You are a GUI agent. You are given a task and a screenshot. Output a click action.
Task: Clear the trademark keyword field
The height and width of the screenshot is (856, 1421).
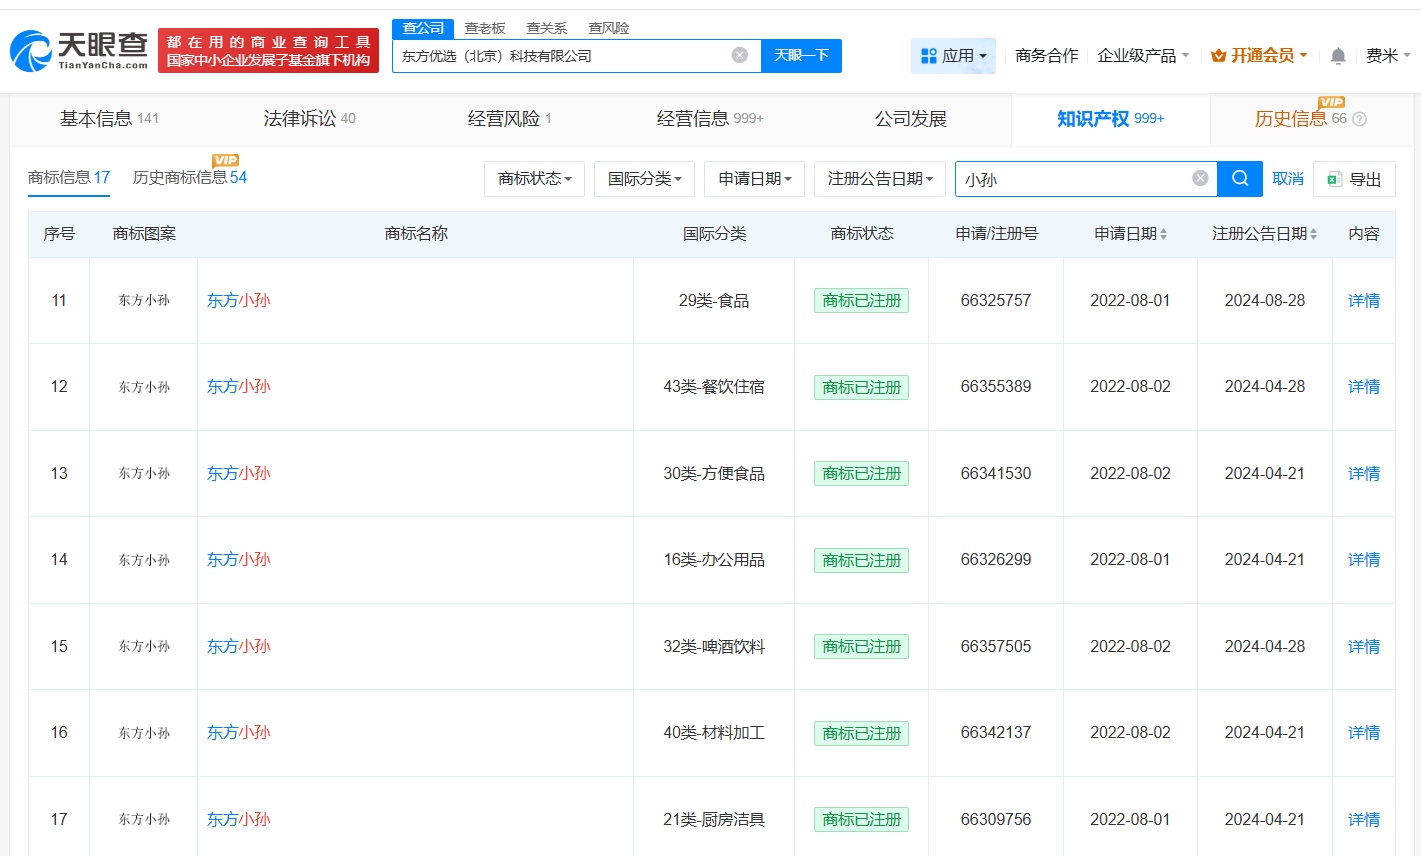(1200, 178)
